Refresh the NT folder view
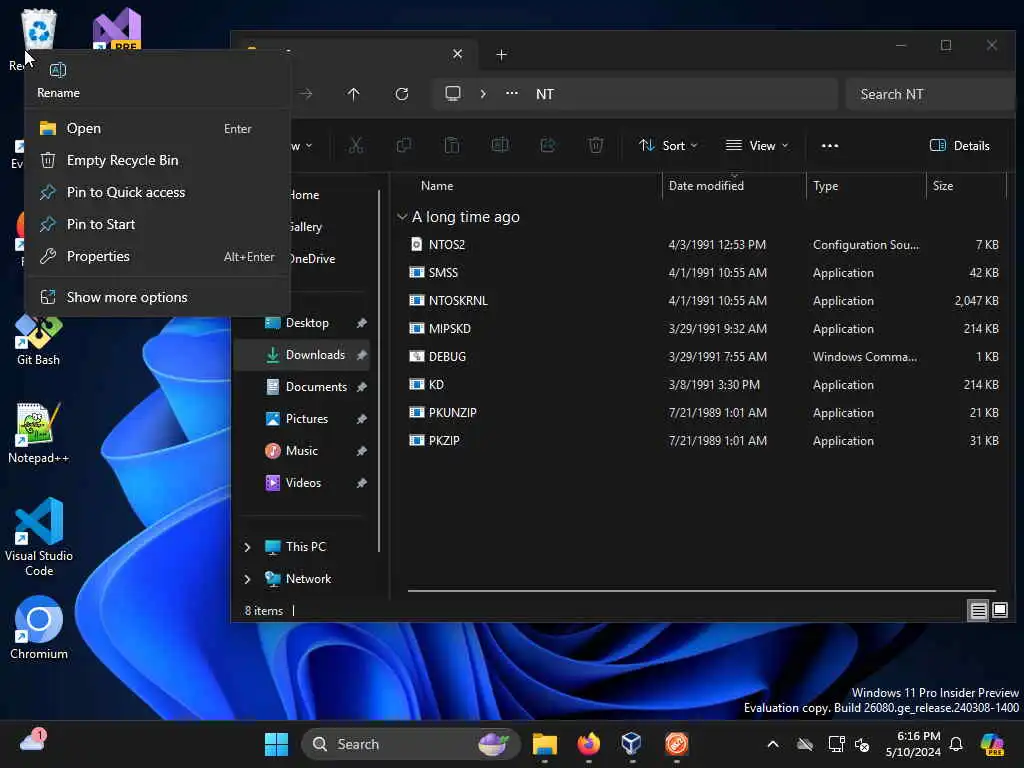The width and height of the screenshot is (1024, 768). tap(402, 94)
